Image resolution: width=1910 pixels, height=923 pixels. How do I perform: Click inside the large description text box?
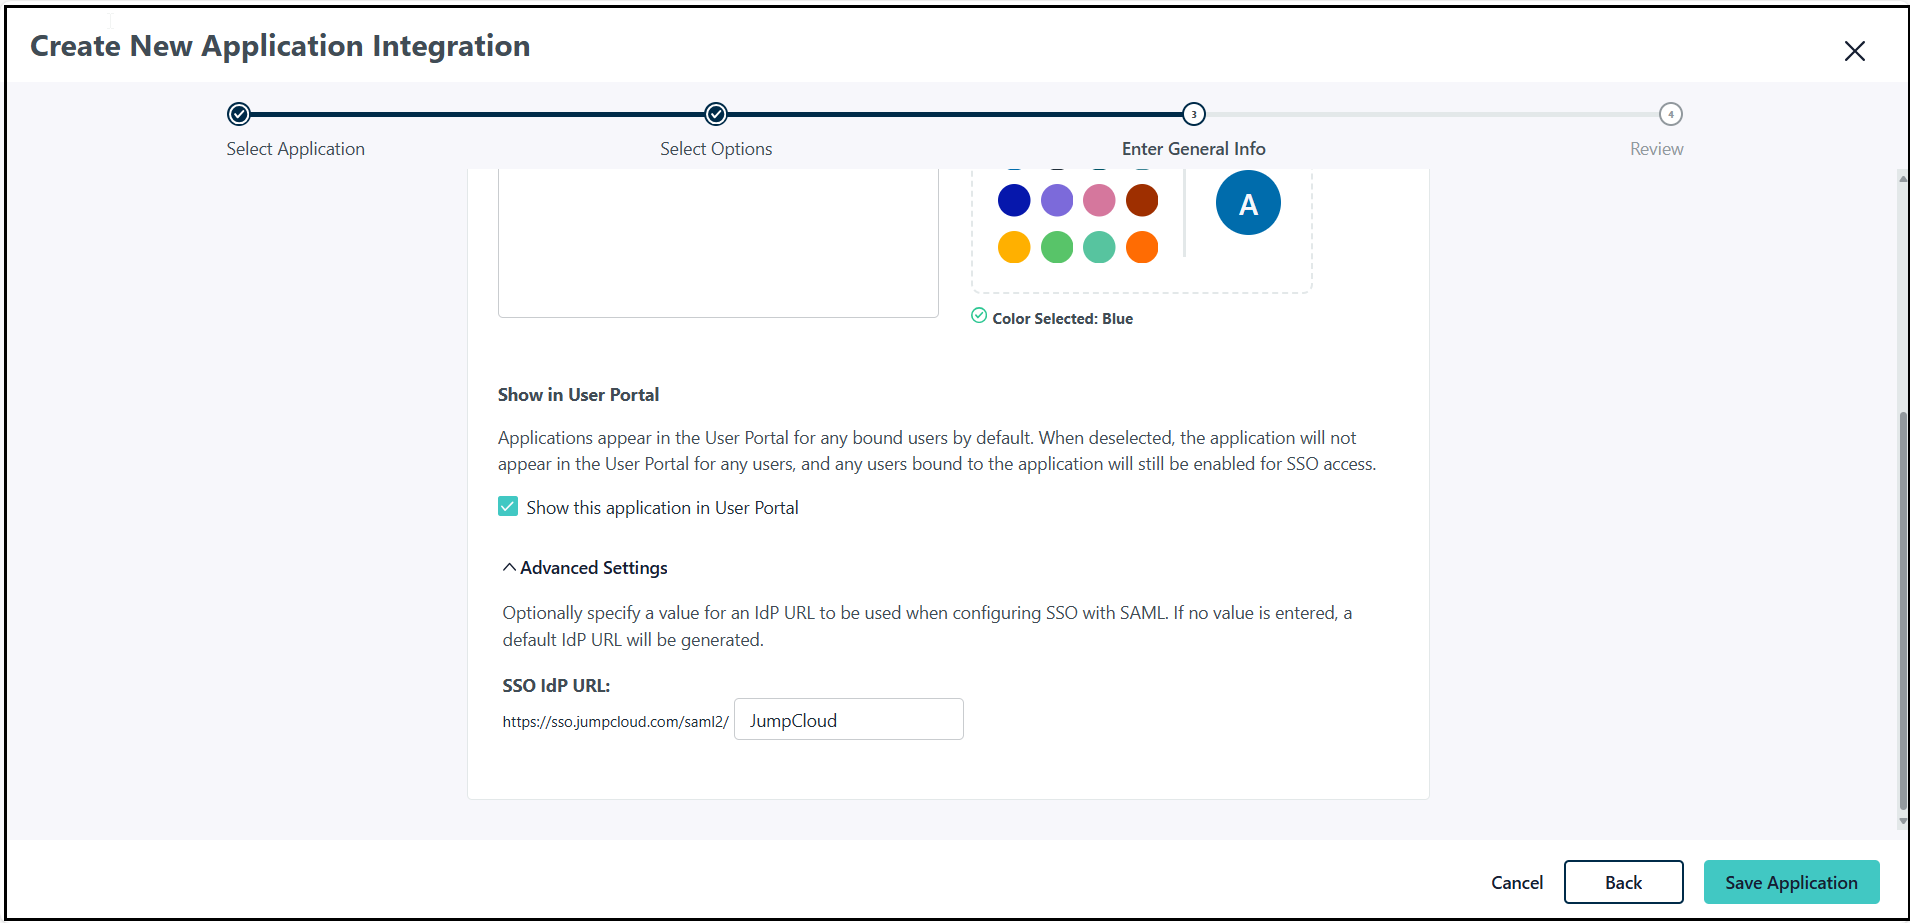(718, 245)
